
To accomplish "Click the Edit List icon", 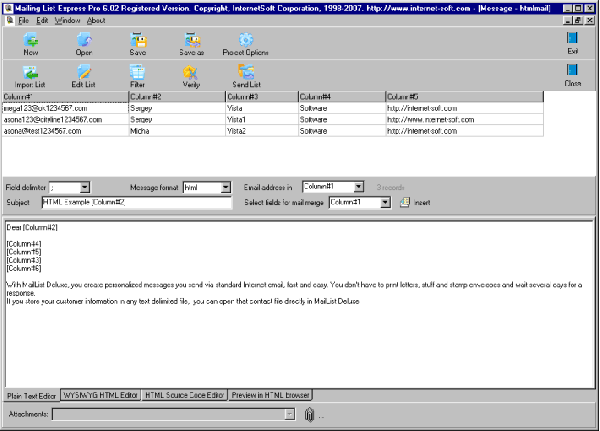I will tap(84, 74).
